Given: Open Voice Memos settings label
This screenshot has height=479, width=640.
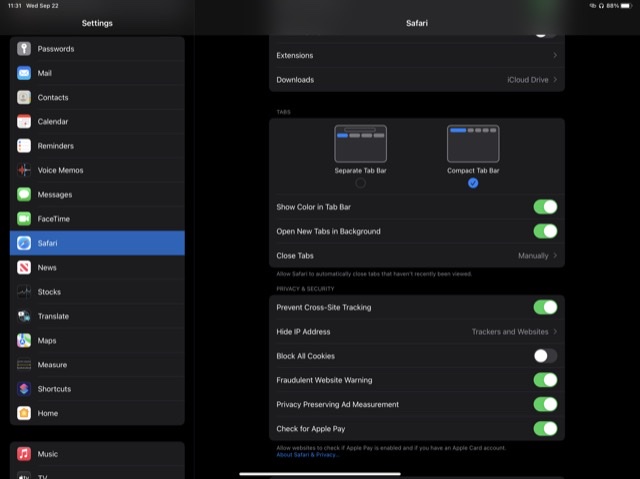Looking at the screenshot, I should [60, 170].
